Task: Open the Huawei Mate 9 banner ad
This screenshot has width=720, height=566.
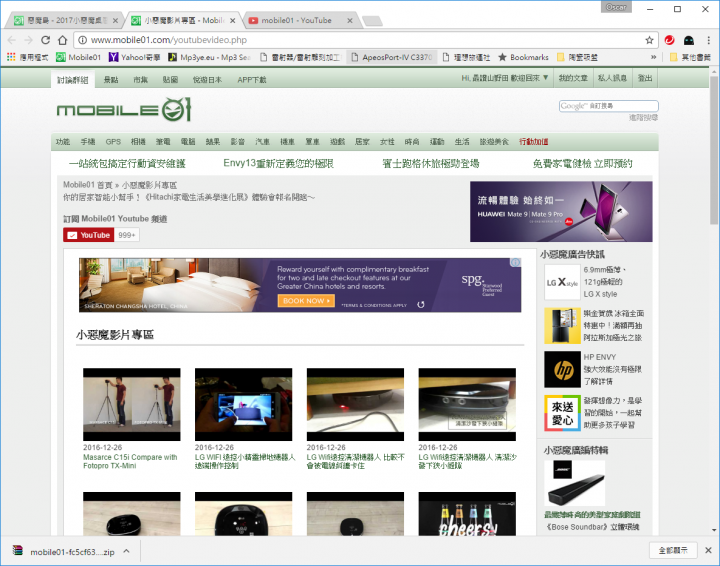Action: point(561,211)
